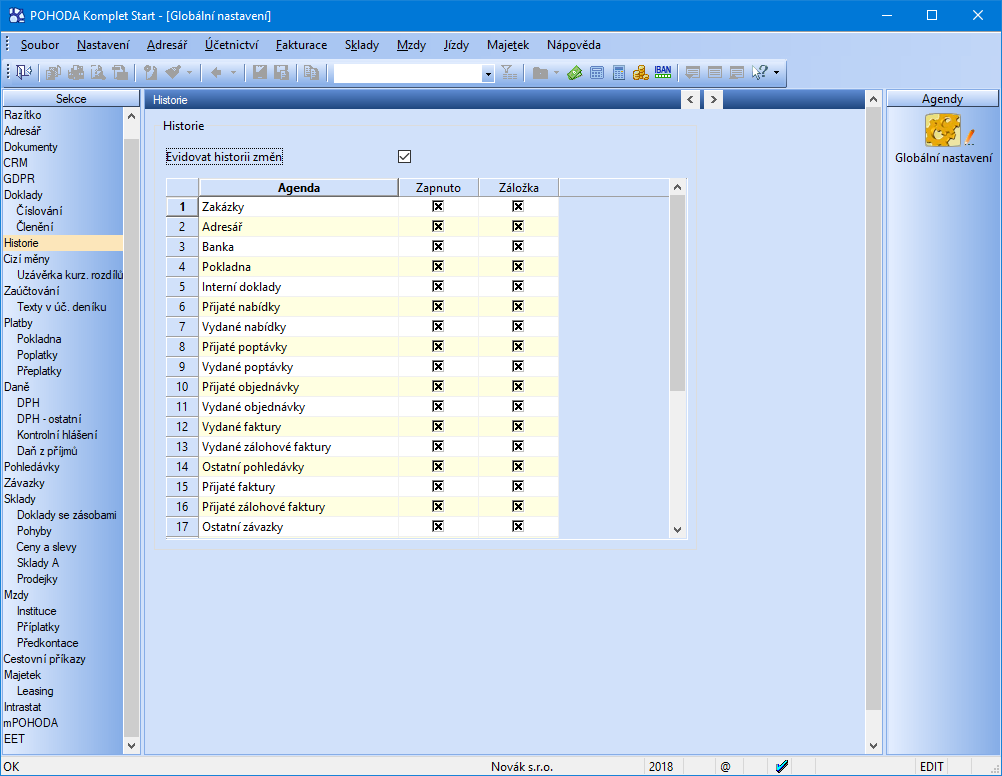Open dropdown arrow next to checkmark brush
Screen dimensions: 1002x776
pyautogui.click(x=189, y=73)
